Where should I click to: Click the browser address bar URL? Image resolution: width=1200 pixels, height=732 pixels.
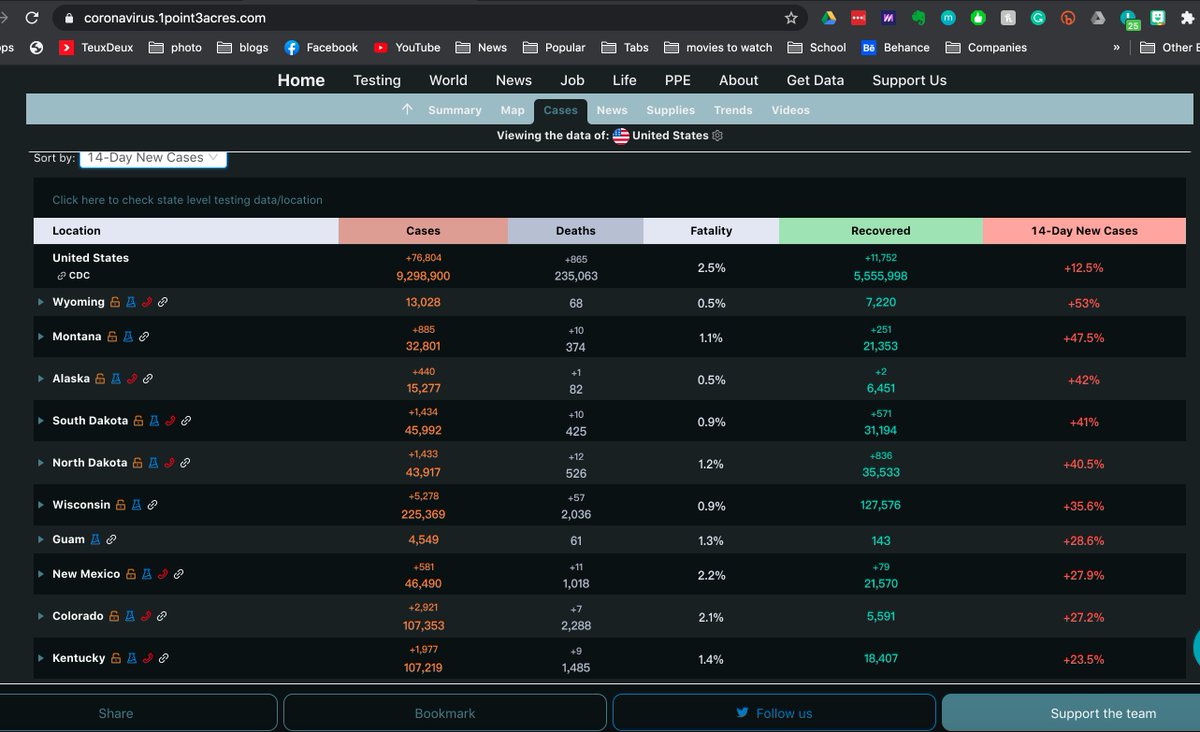point(174,18)
